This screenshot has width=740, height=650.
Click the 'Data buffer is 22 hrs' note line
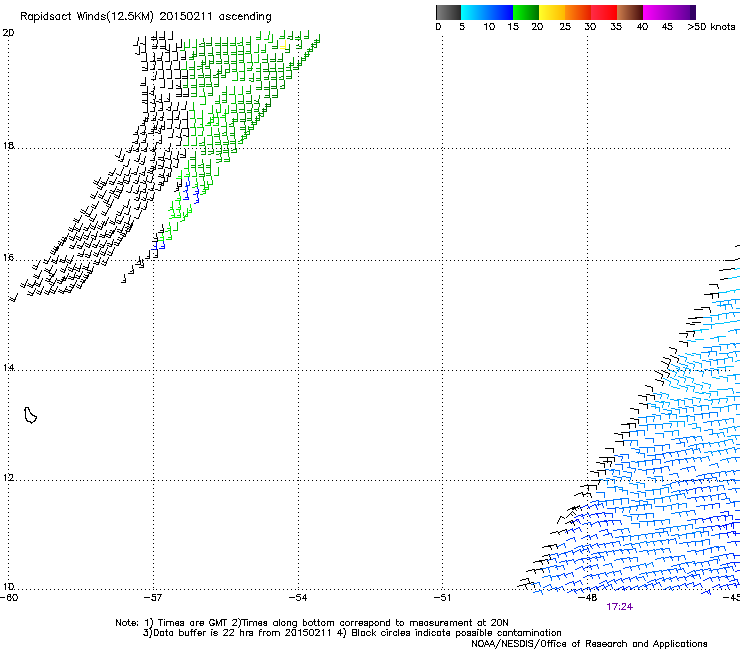tap(352, 633)
